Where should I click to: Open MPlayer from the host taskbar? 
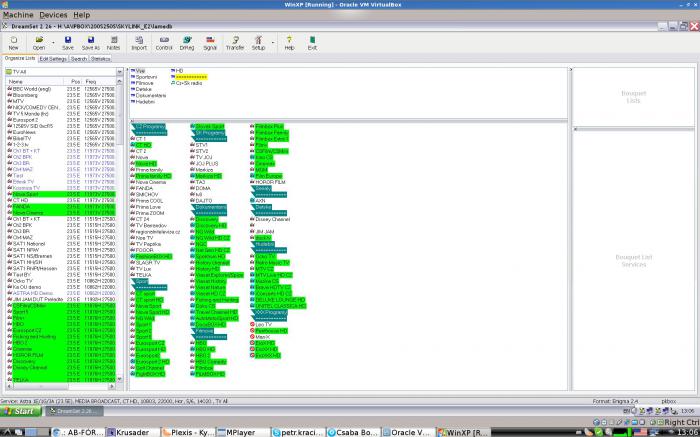(242, 433)
